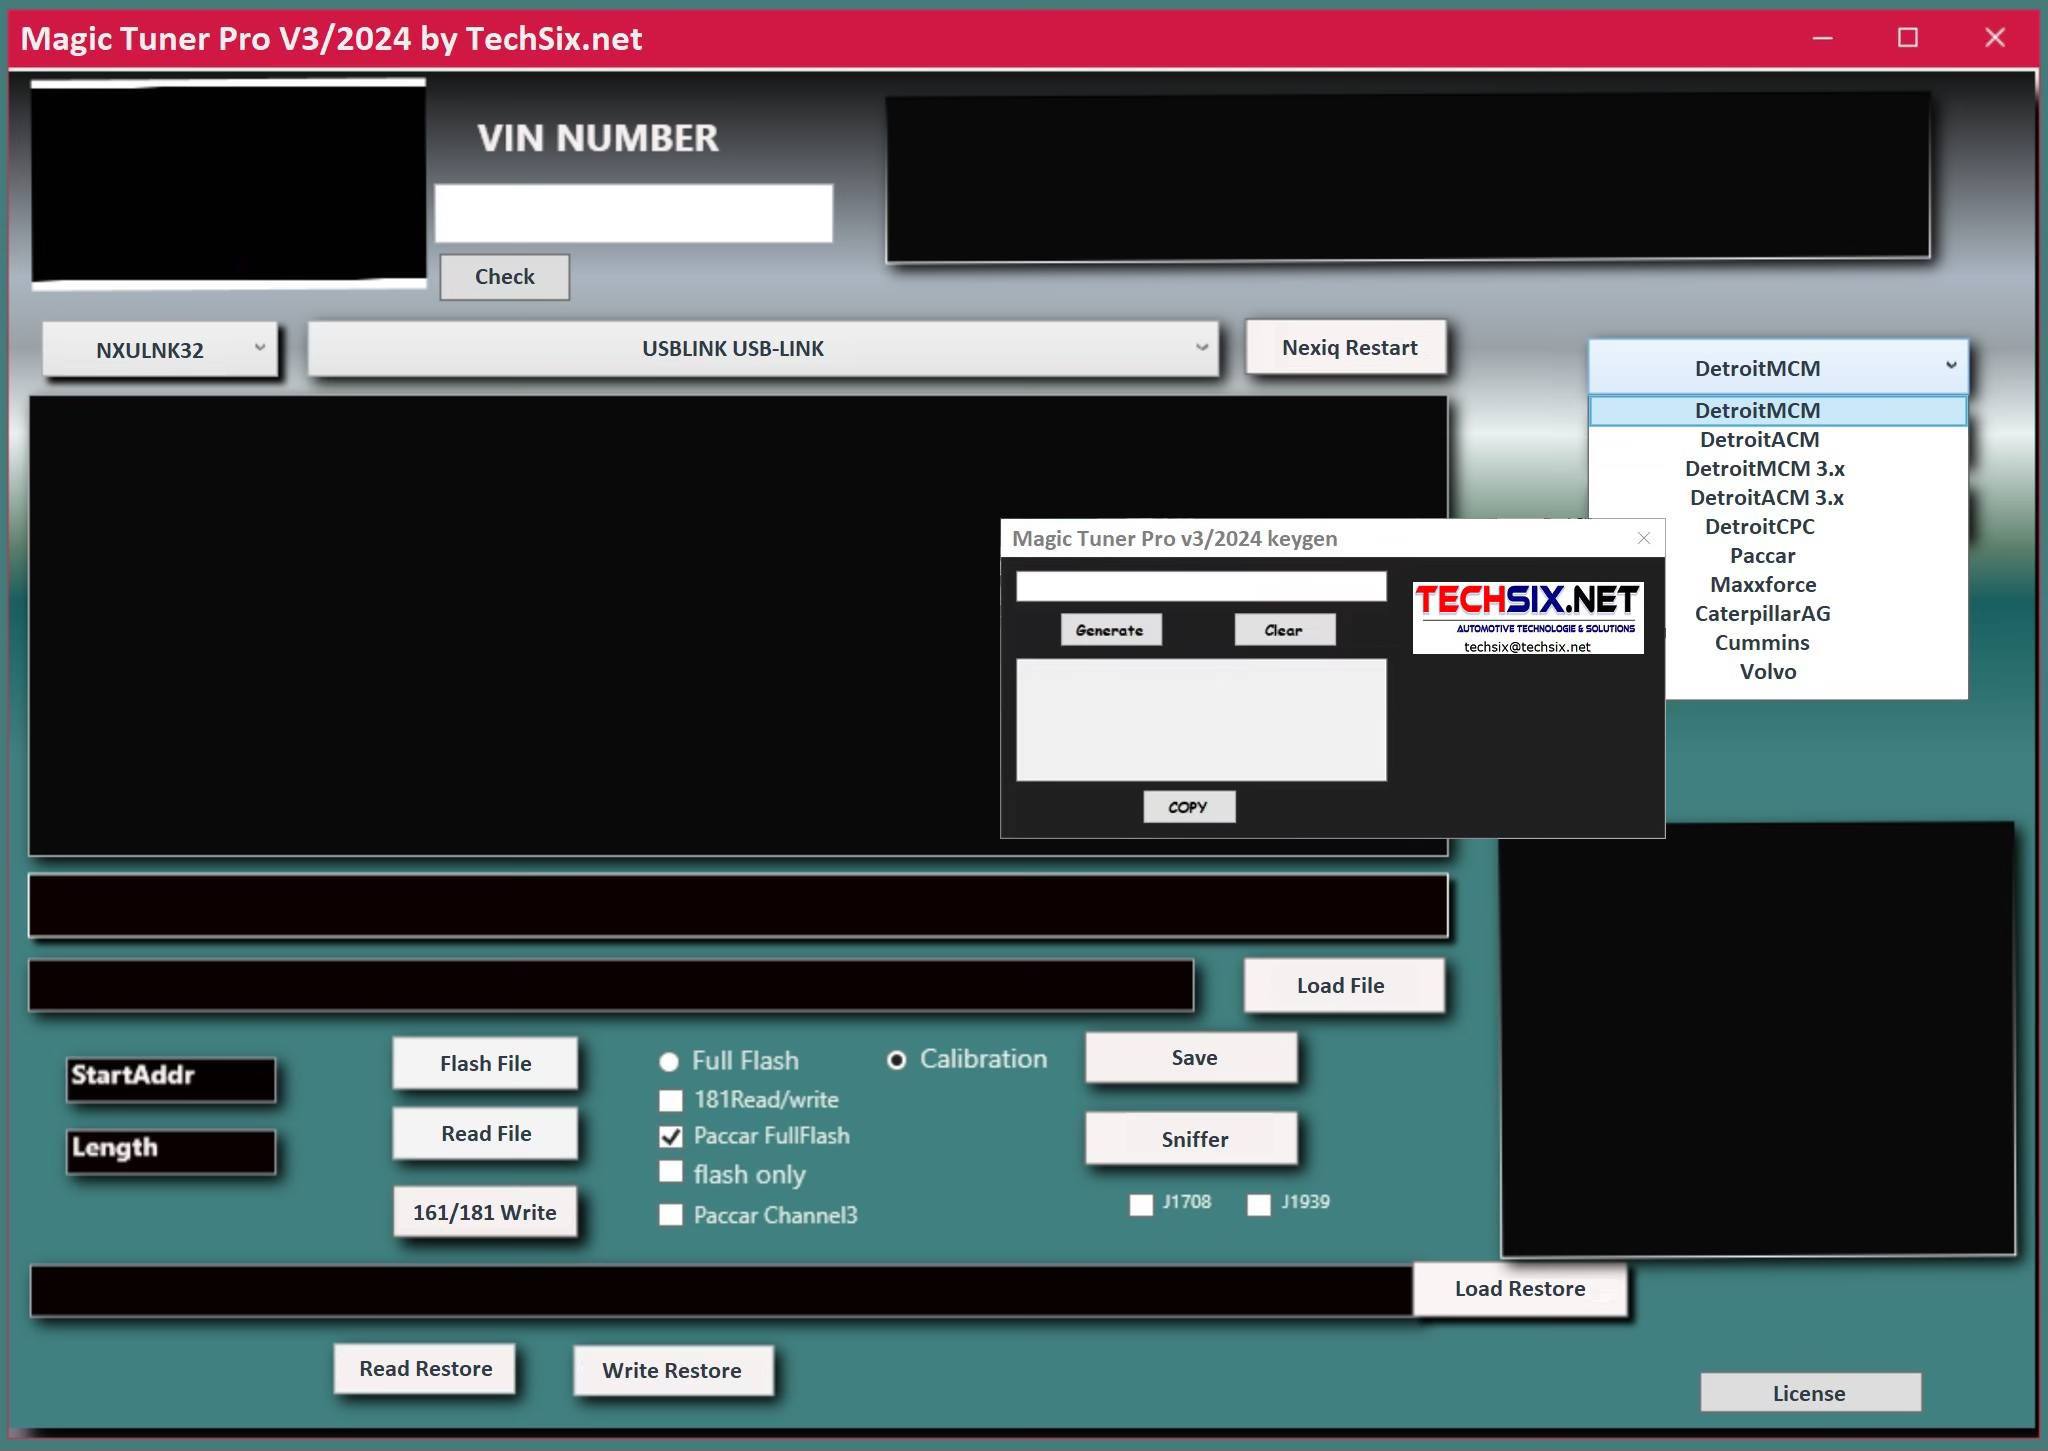
Task: Expand the USBLINK USB-LINK device dropdown
Action: pyautogui.click(x=763, y=348)
